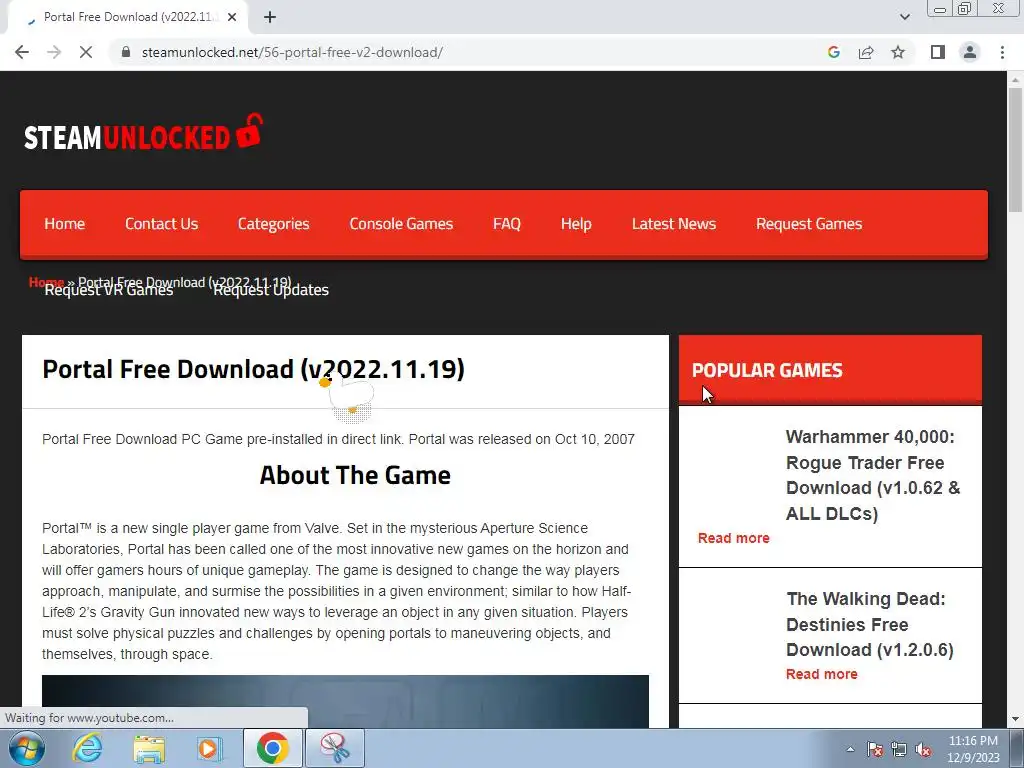
Task: Click the address bar URL
Action: [292, 52]
